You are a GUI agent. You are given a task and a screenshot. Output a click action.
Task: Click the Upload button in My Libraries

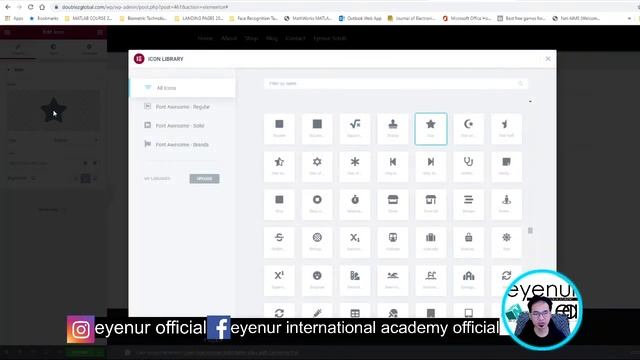[204, 178]
